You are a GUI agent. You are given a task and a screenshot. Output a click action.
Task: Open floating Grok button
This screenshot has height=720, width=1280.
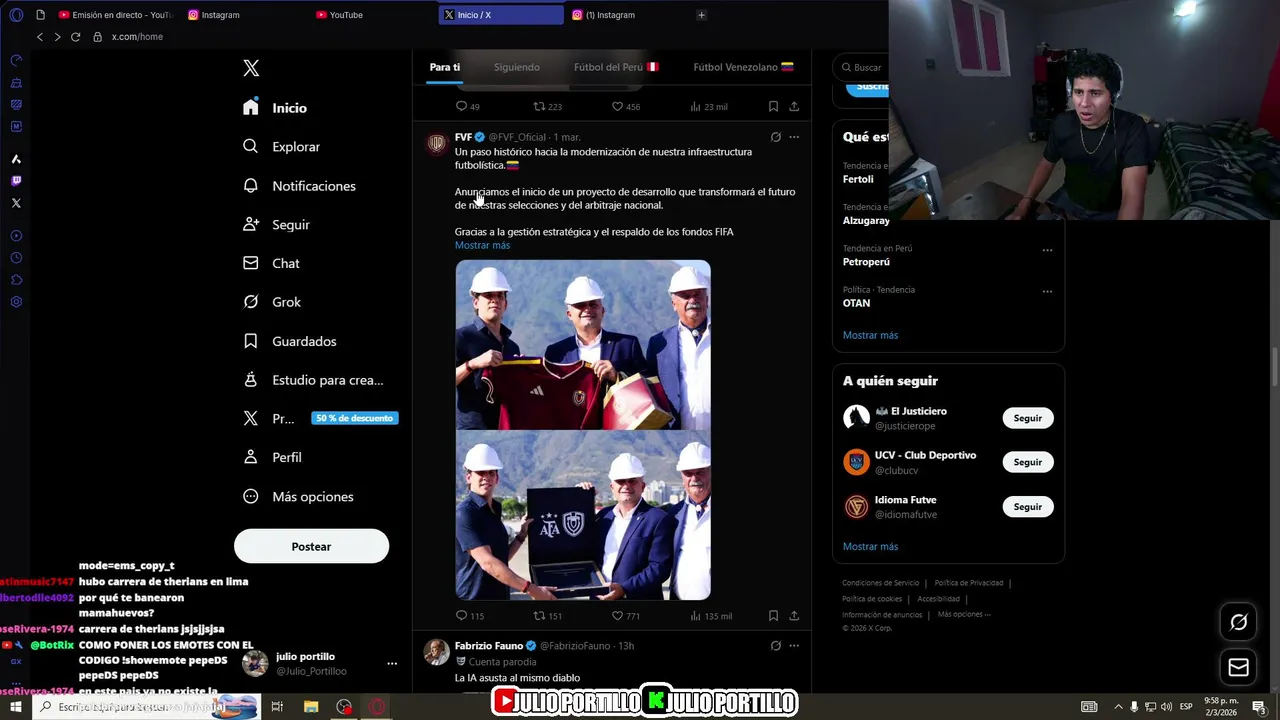(x=1238, y=622)
